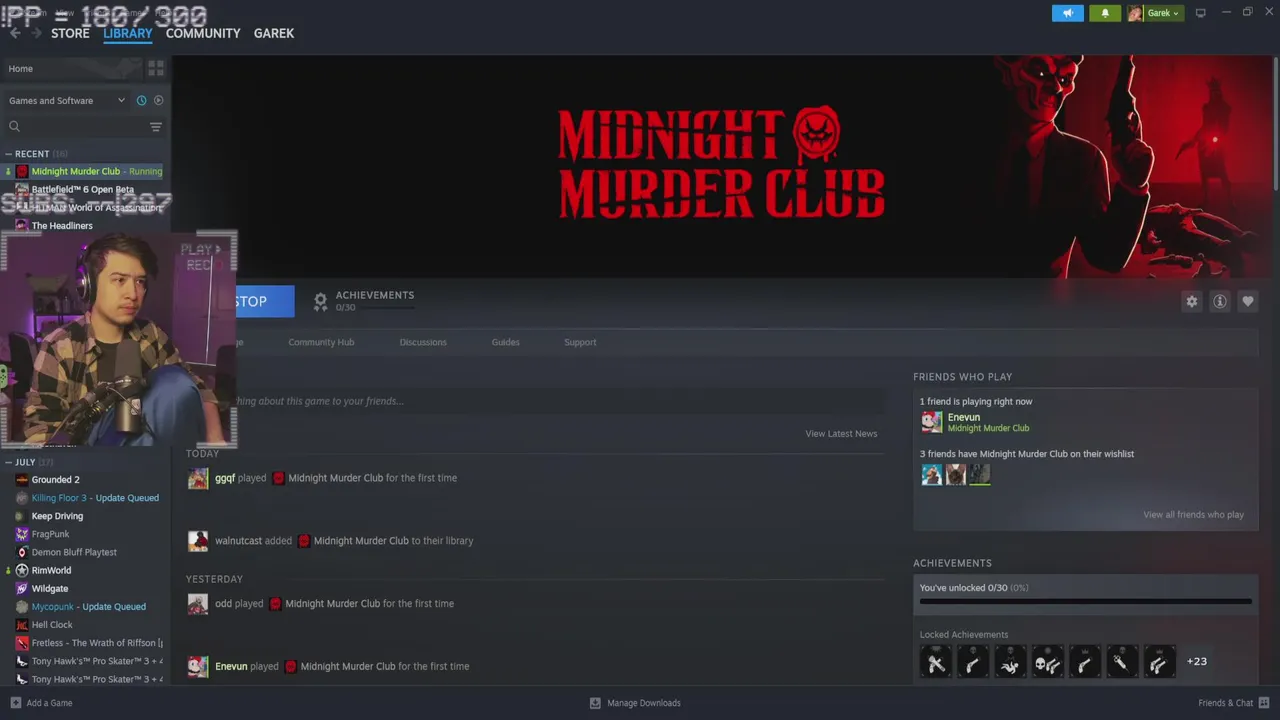Stop the running game with STOP button

[x=265, y=301]
